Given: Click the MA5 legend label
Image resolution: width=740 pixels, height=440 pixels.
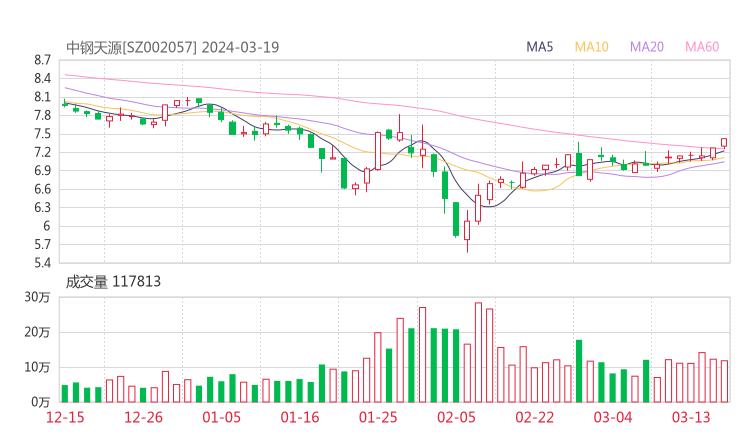Looking at the screenshot, I should [539, 47].
